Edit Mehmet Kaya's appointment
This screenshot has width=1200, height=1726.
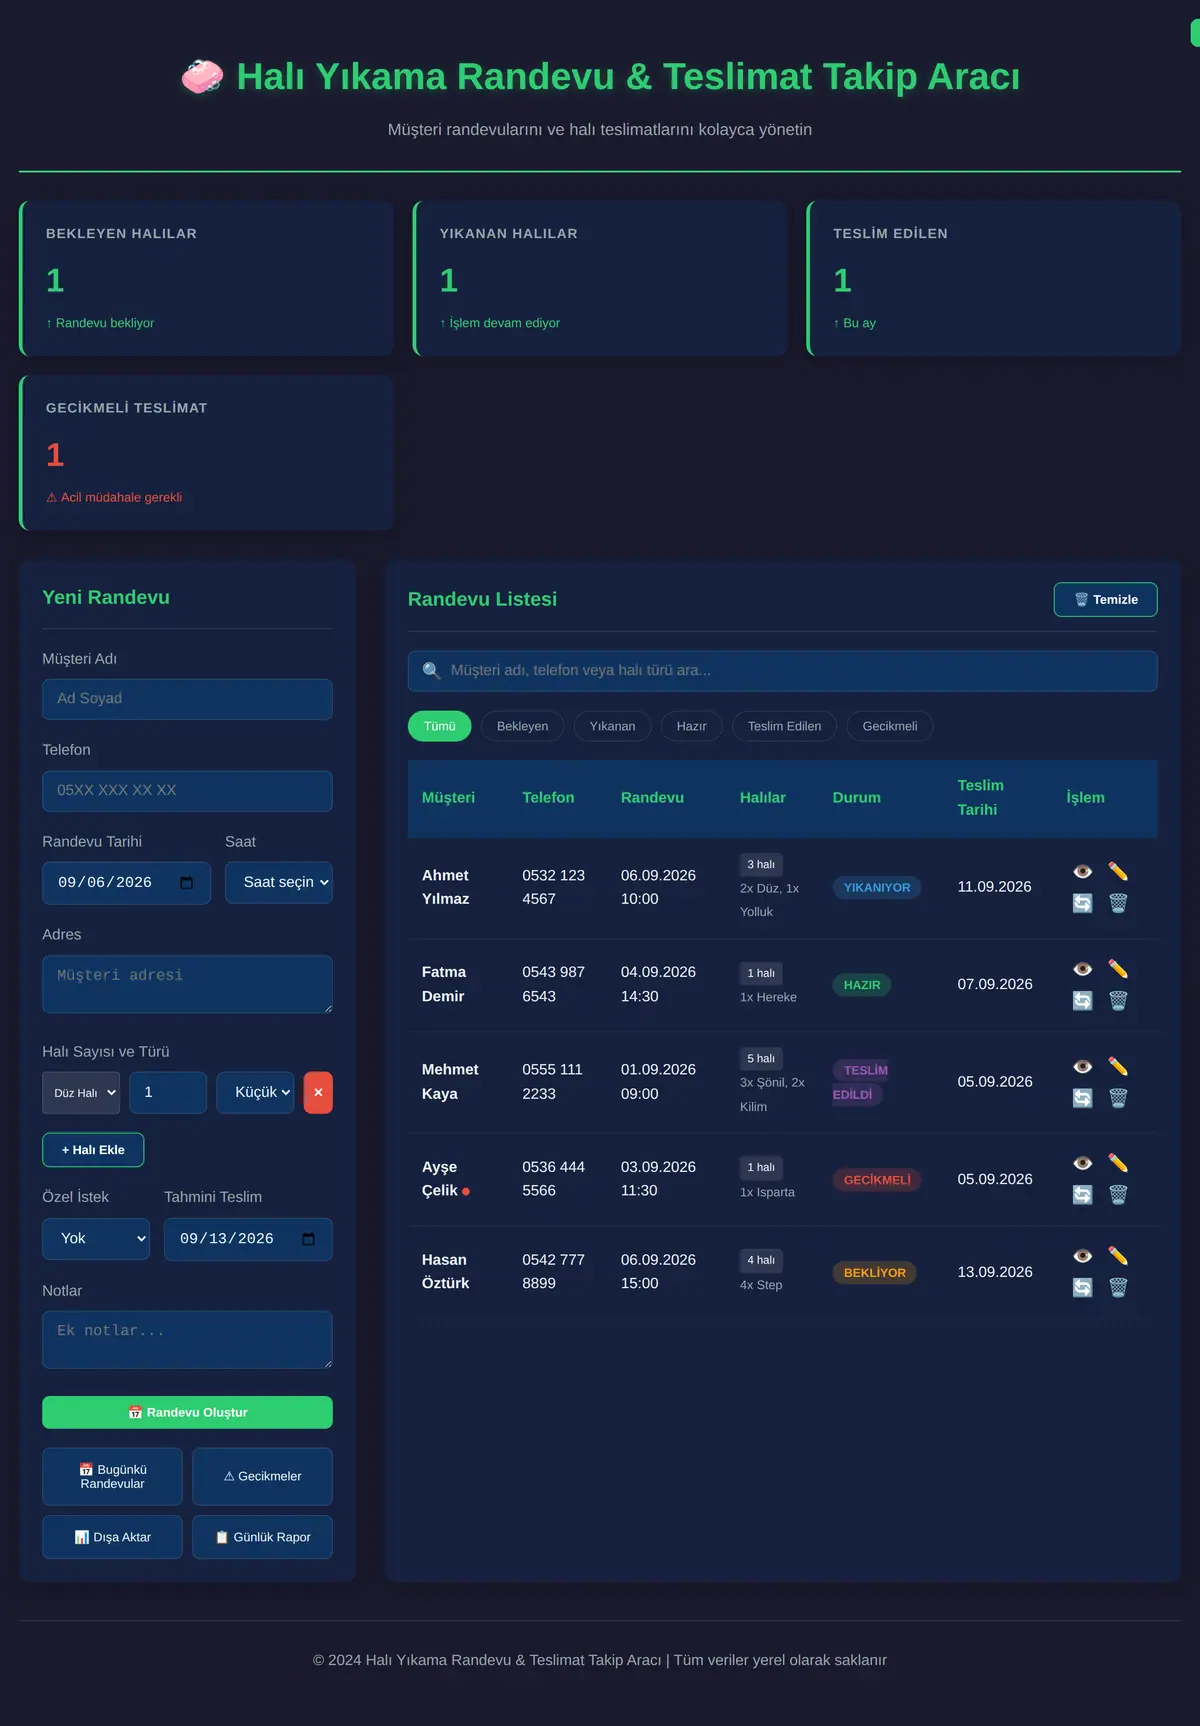pos(1118,1067)
